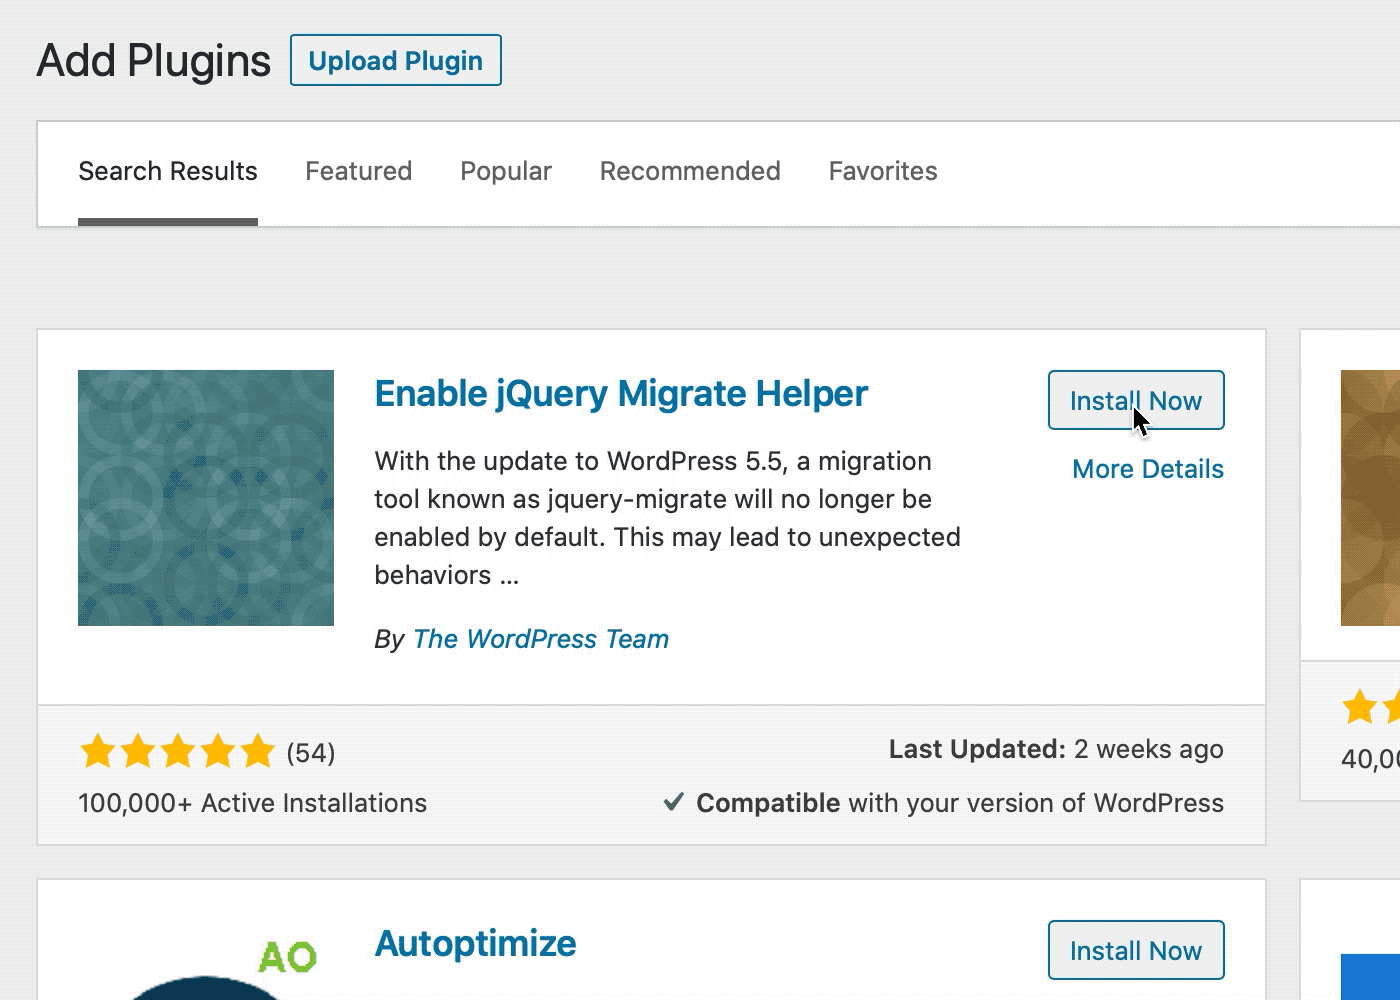Open More Details for jQuery Migrate Helper
The height and width of the screenshot is (1000, 1400).
(1147, 469)
